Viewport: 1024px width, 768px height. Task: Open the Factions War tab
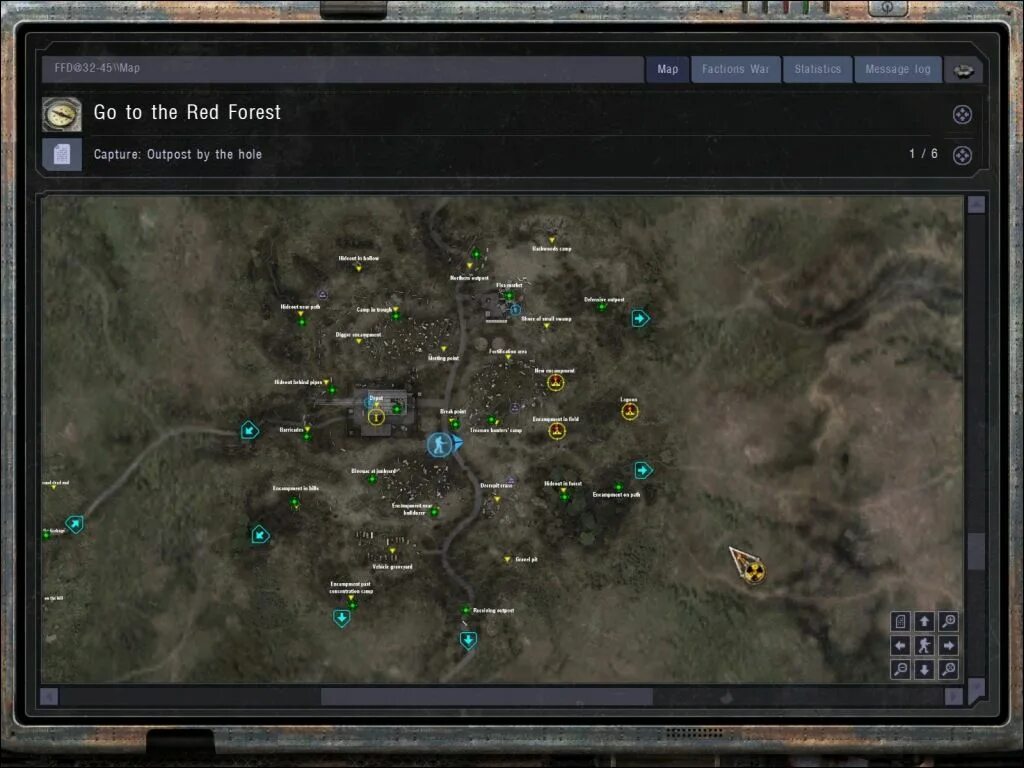click(x=735, y=69)
